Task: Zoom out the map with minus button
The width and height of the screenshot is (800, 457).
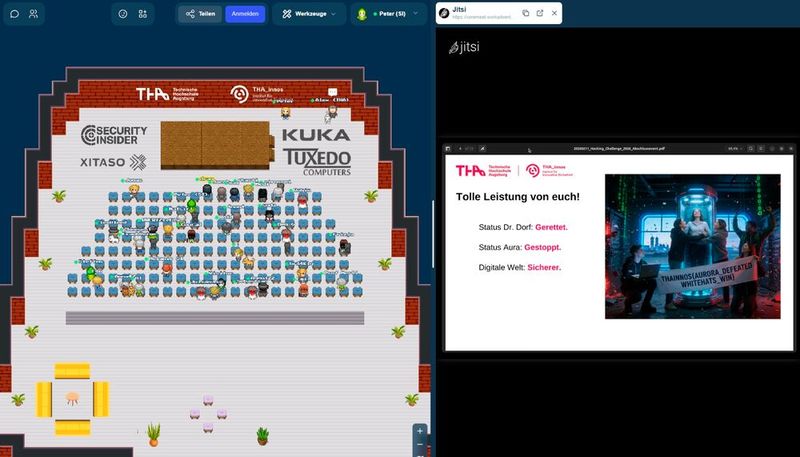Action: pyautogui.click(x=420, y=445)
